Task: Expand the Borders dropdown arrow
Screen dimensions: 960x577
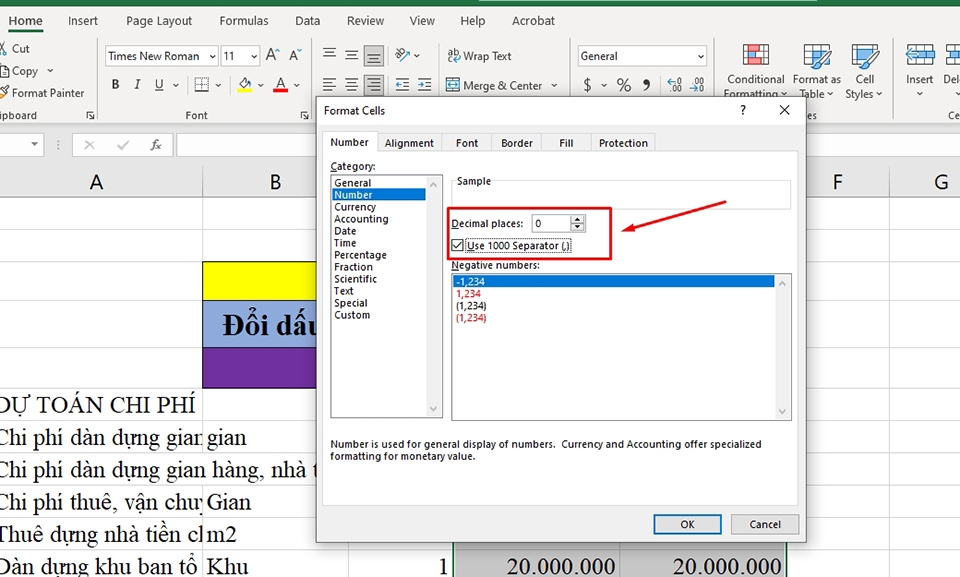Action: tap(217, 85)
